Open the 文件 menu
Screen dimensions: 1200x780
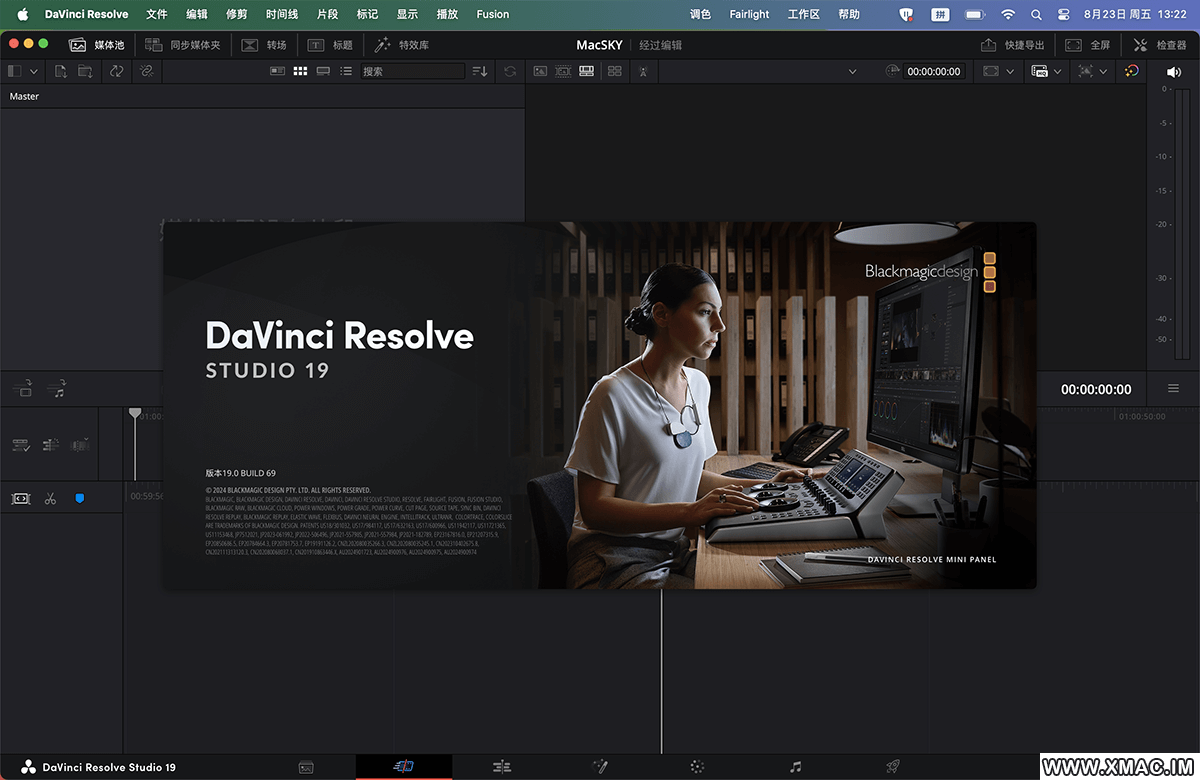(157, 14)
